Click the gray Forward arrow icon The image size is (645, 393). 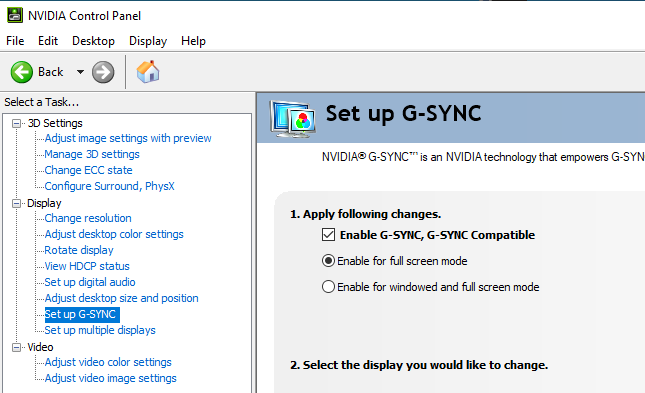(103, 72)
